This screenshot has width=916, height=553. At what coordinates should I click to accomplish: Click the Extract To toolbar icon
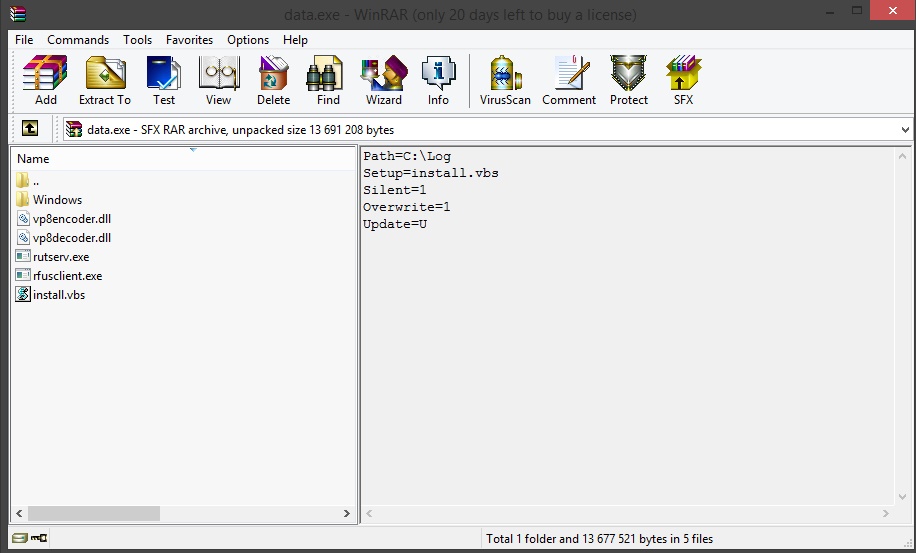[105, 80]
